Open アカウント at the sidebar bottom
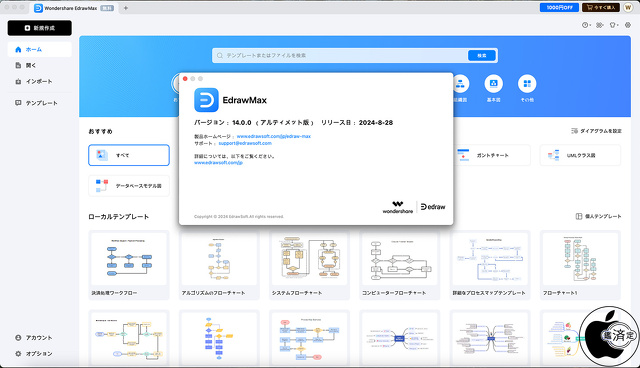Image resolution: width=640 pixels, height=368 pixels. pos(40,337)
